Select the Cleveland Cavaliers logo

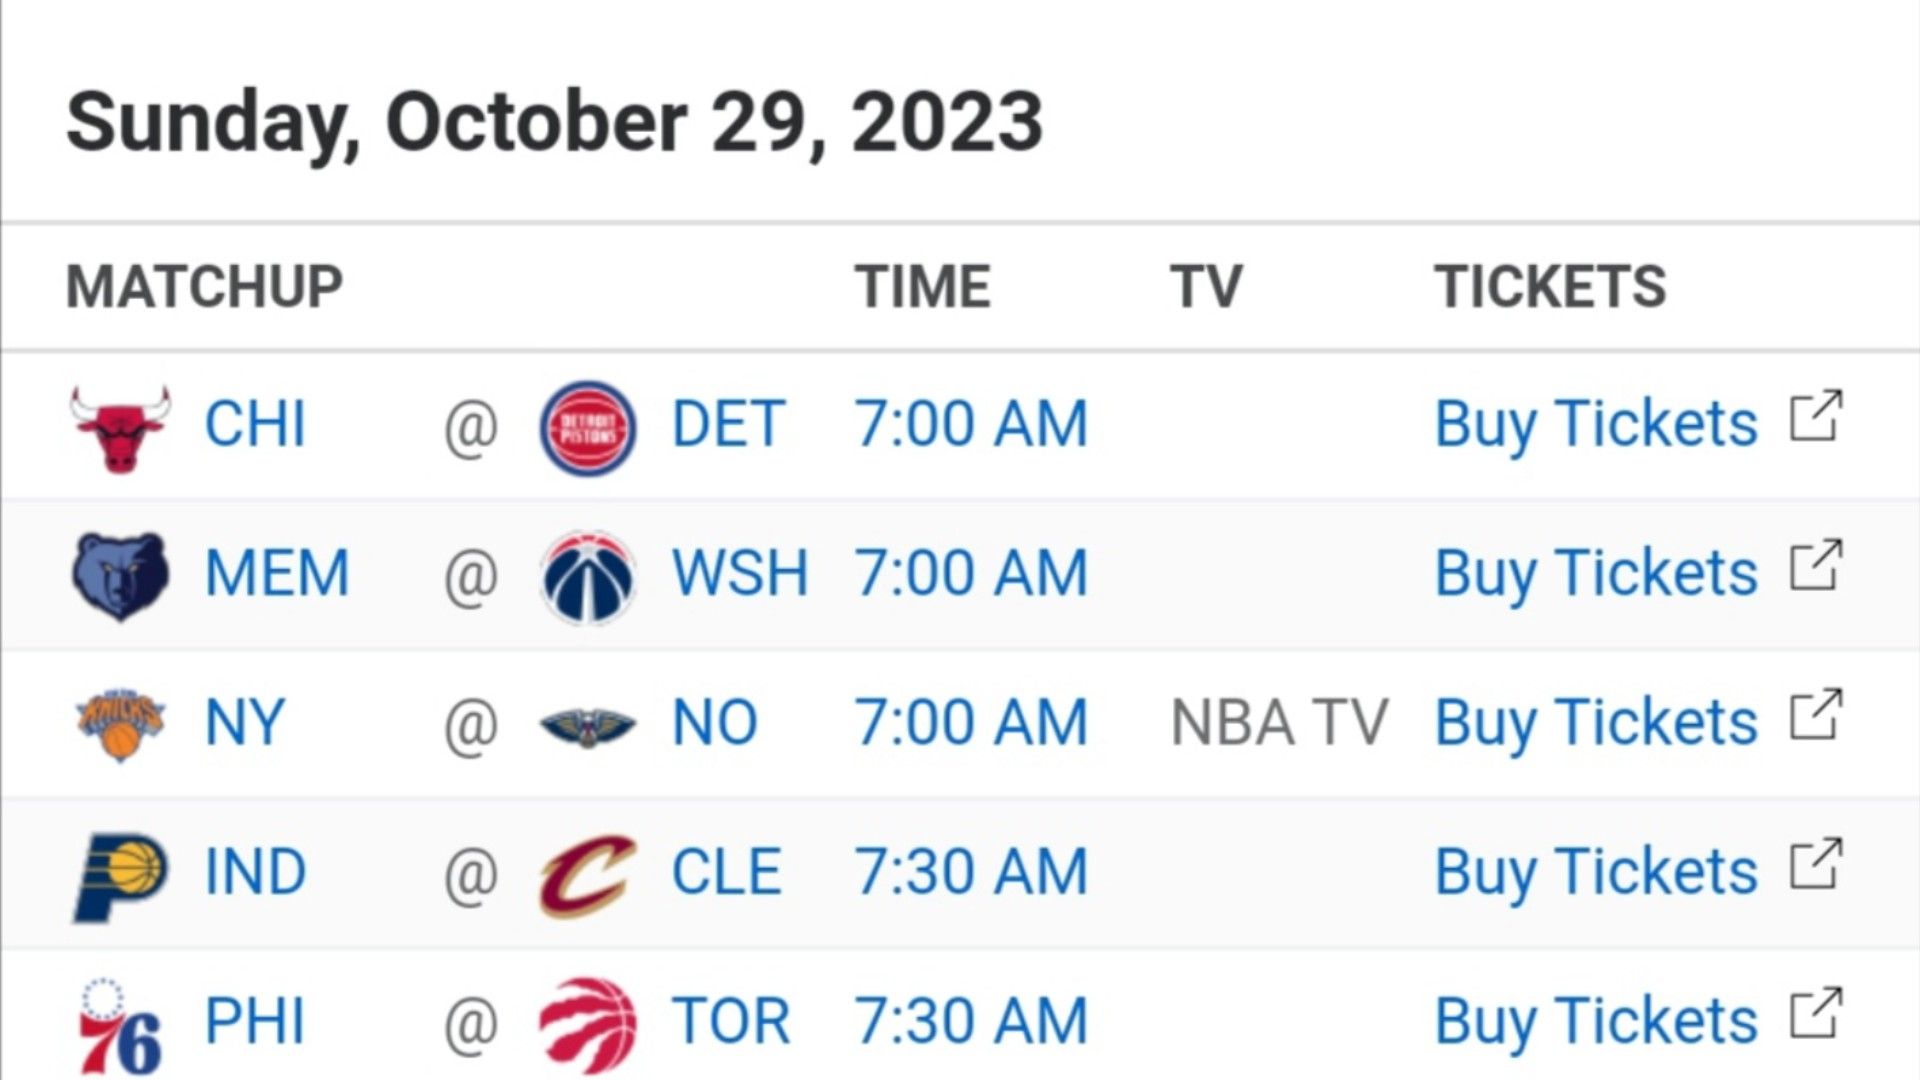pyautogui.click(x=587, y=876)
